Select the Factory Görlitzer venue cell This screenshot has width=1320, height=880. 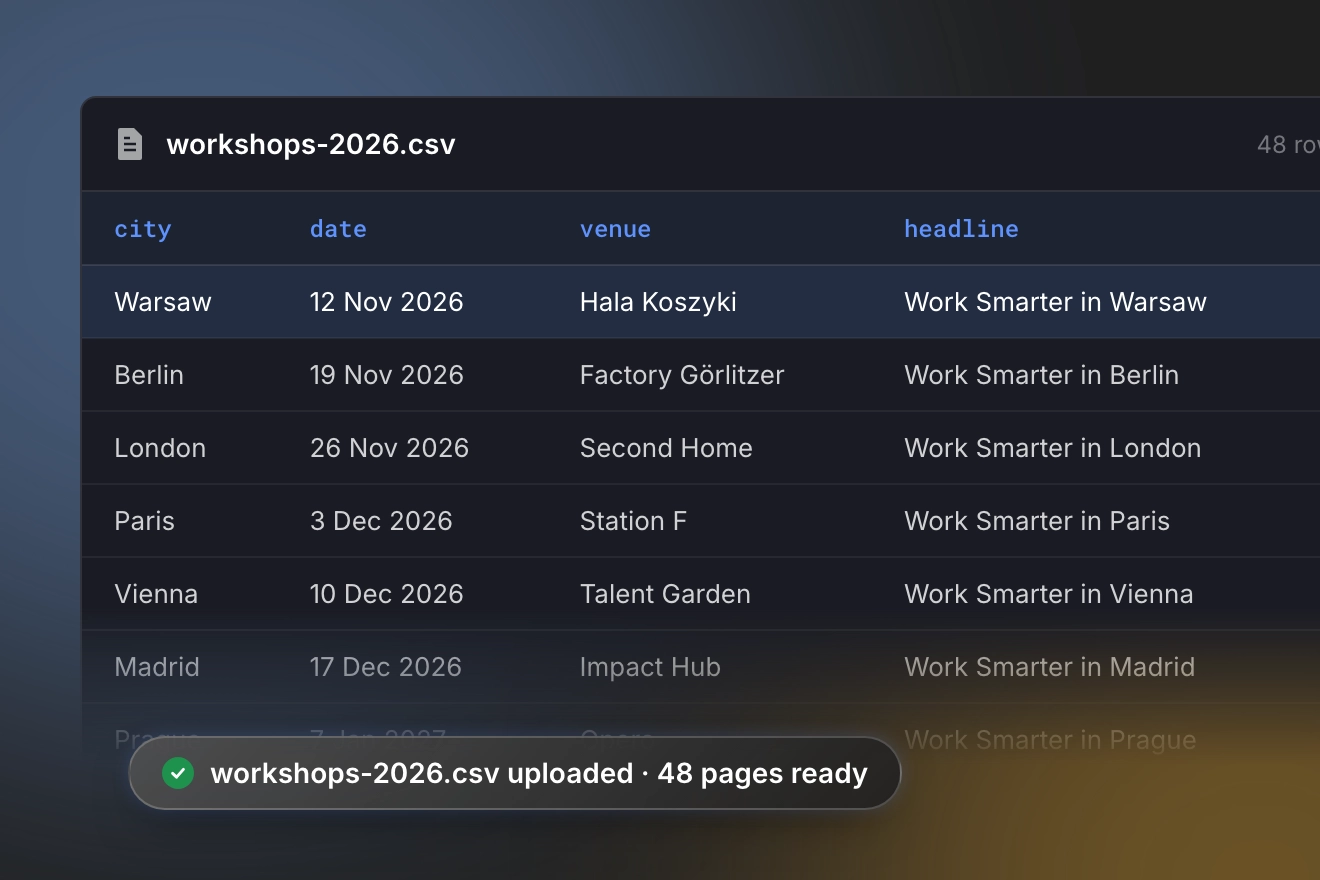682,375
